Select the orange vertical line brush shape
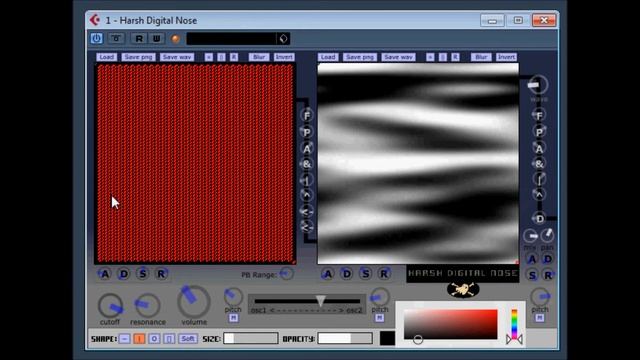640x360 pixels. click(x=139, y=339)
